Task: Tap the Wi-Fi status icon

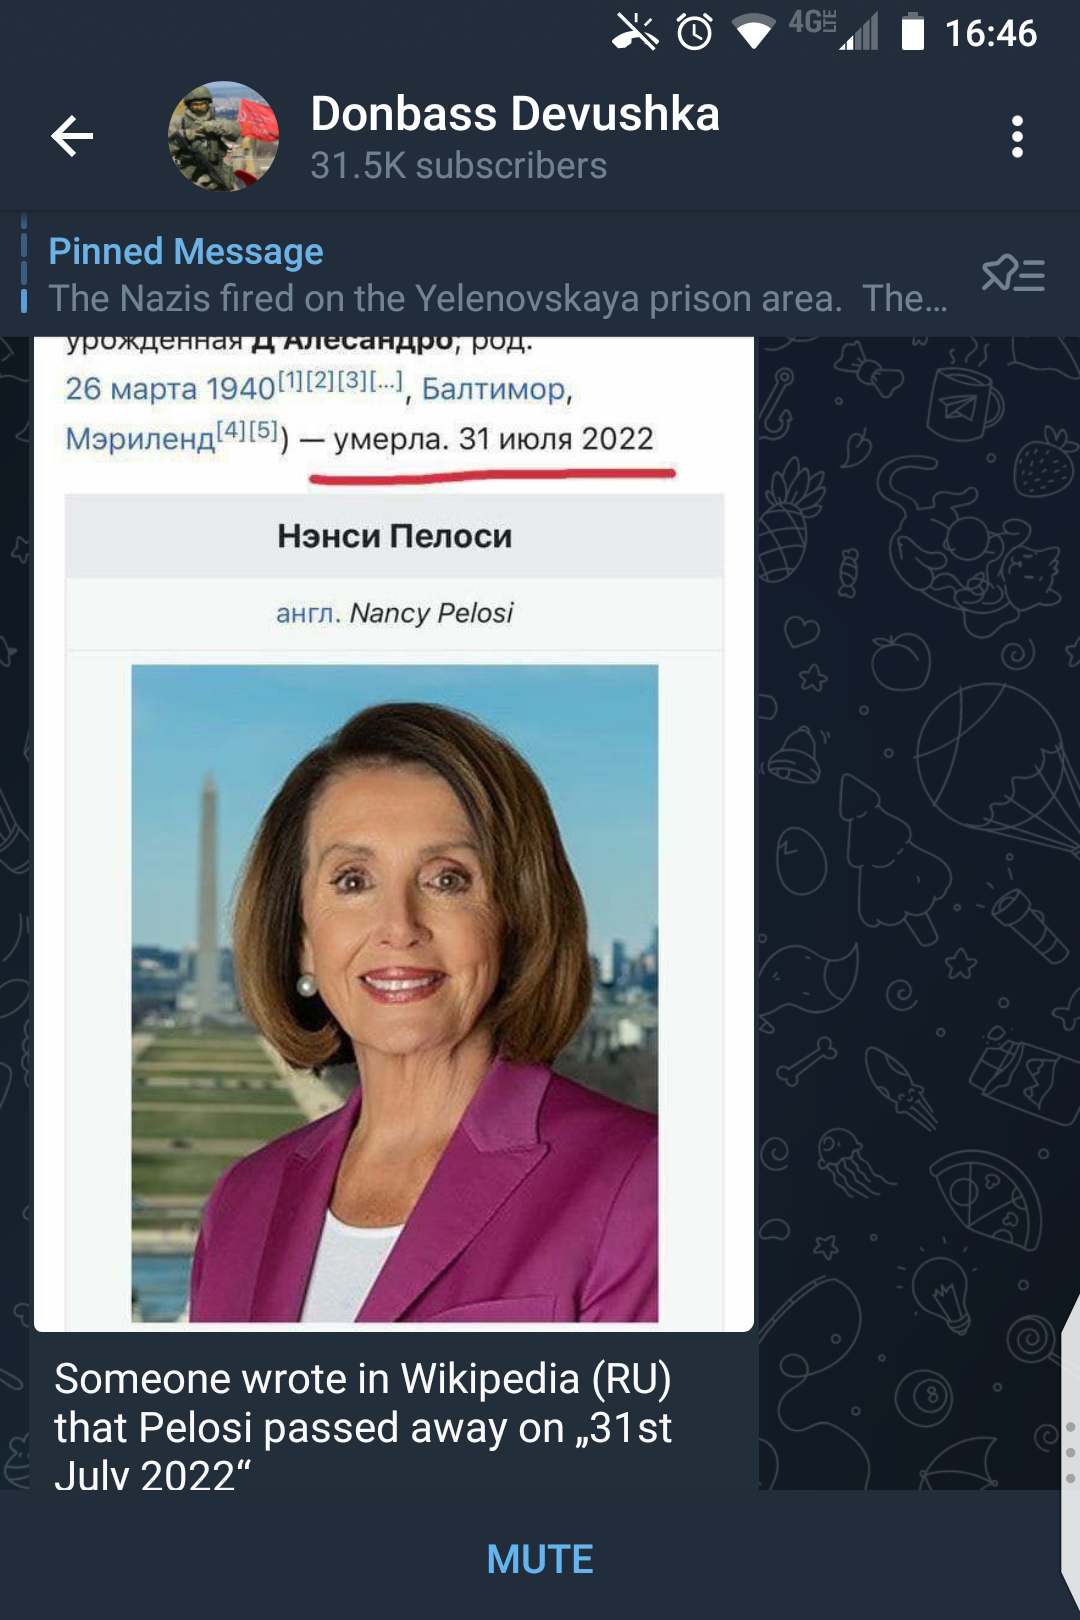Action: point(754,33)
